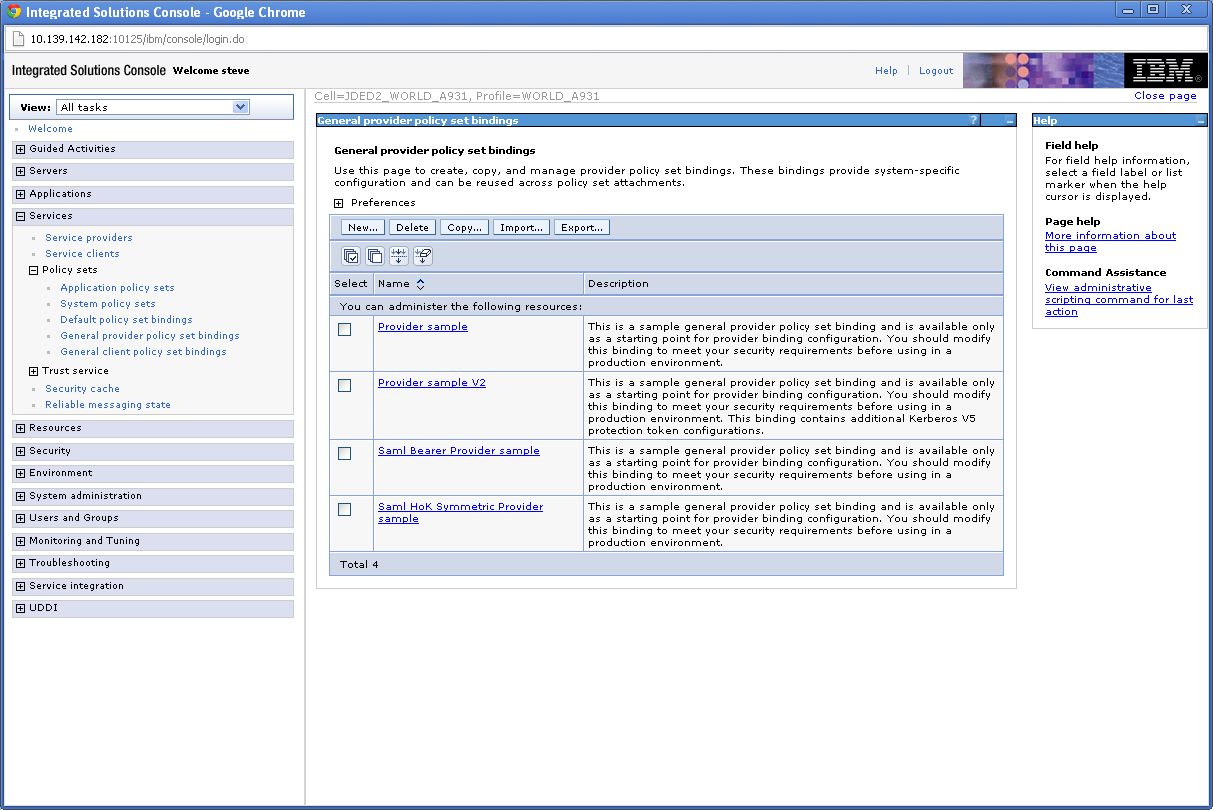Click the New button to create a binding
This screenshot has width=1213, height=810.
click(362, 227)
